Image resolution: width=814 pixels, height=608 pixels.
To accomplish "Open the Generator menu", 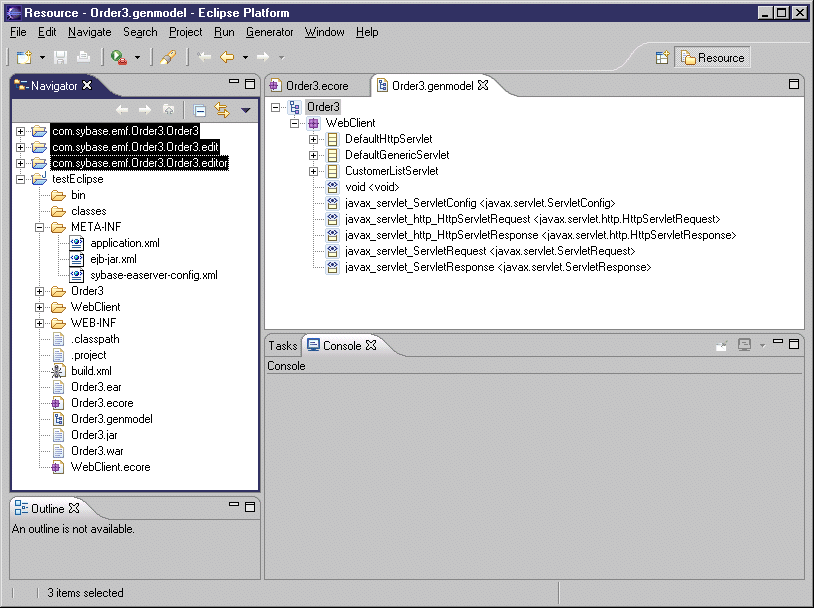I will click(270, 32).
